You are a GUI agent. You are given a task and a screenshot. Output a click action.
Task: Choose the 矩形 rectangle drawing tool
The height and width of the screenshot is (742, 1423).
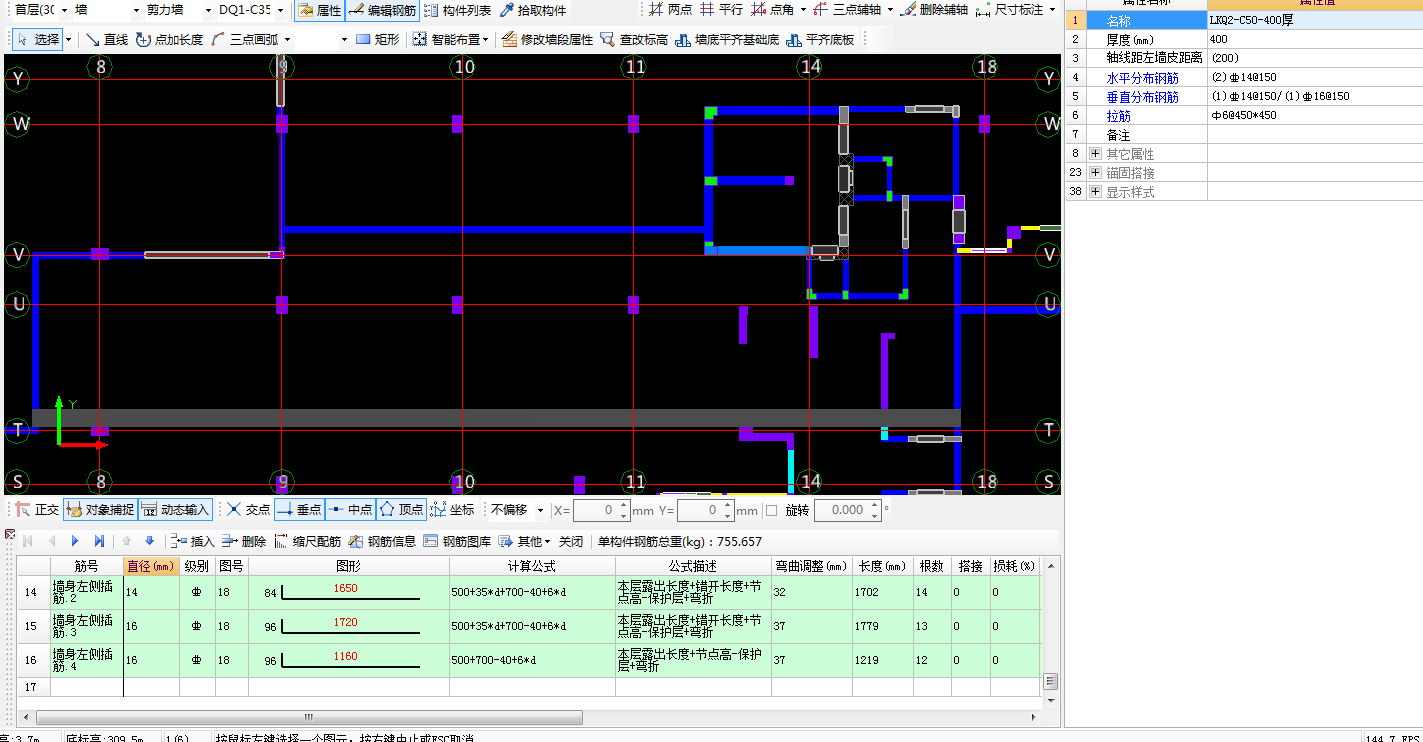click(x=378, y=39)
